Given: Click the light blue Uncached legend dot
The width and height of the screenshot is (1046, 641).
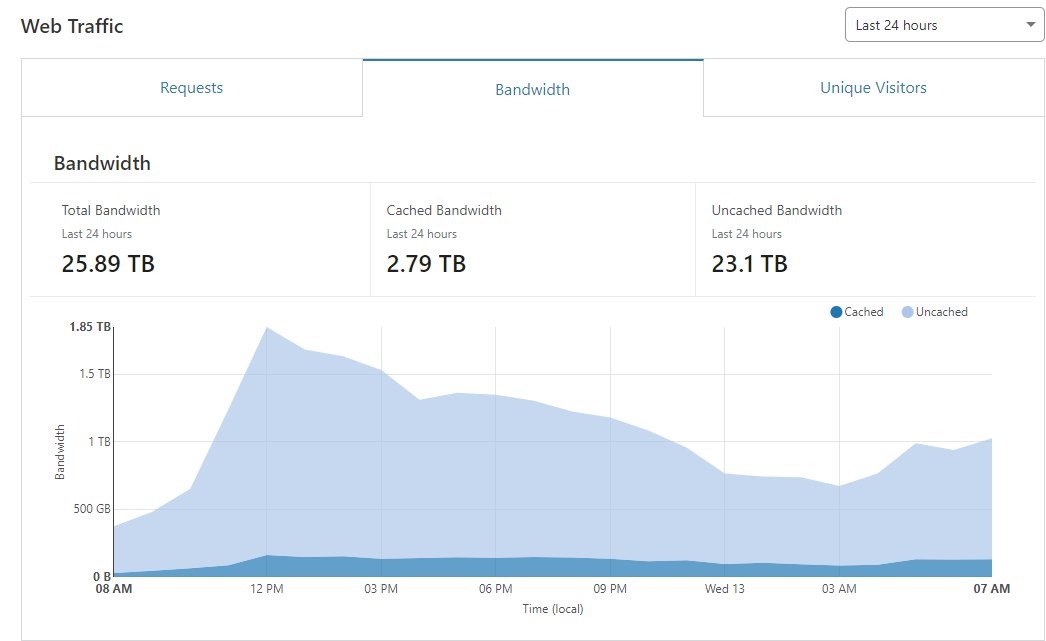Looking at the screenshot, I should [x=907, y=312].
